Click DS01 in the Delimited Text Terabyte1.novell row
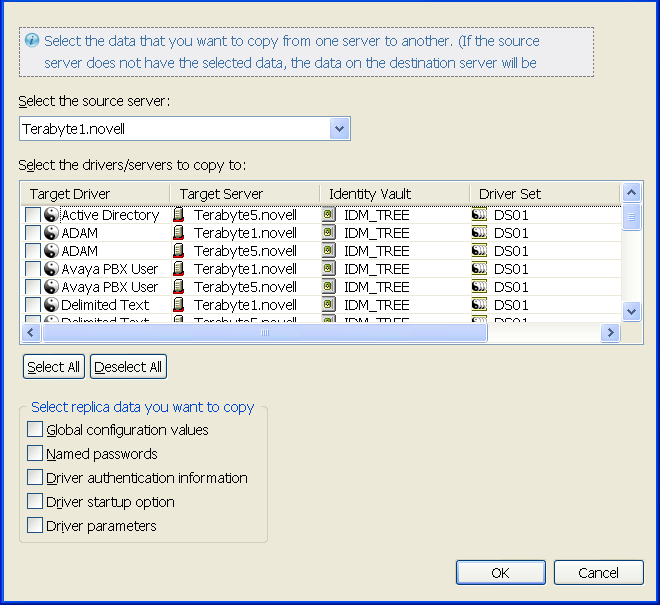Screen dimensions: 660x605 click(x=511, y=305)
